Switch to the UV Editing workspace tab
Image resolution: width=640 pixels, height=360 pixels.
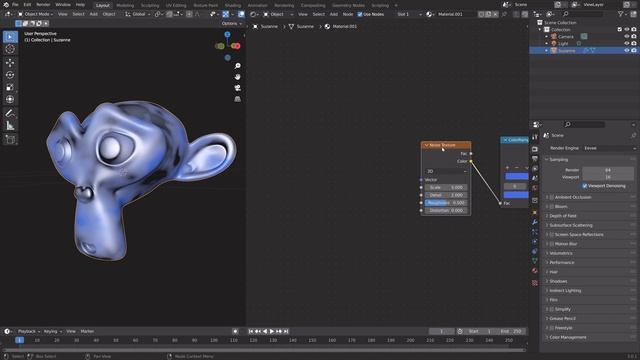tap(176, 5)
